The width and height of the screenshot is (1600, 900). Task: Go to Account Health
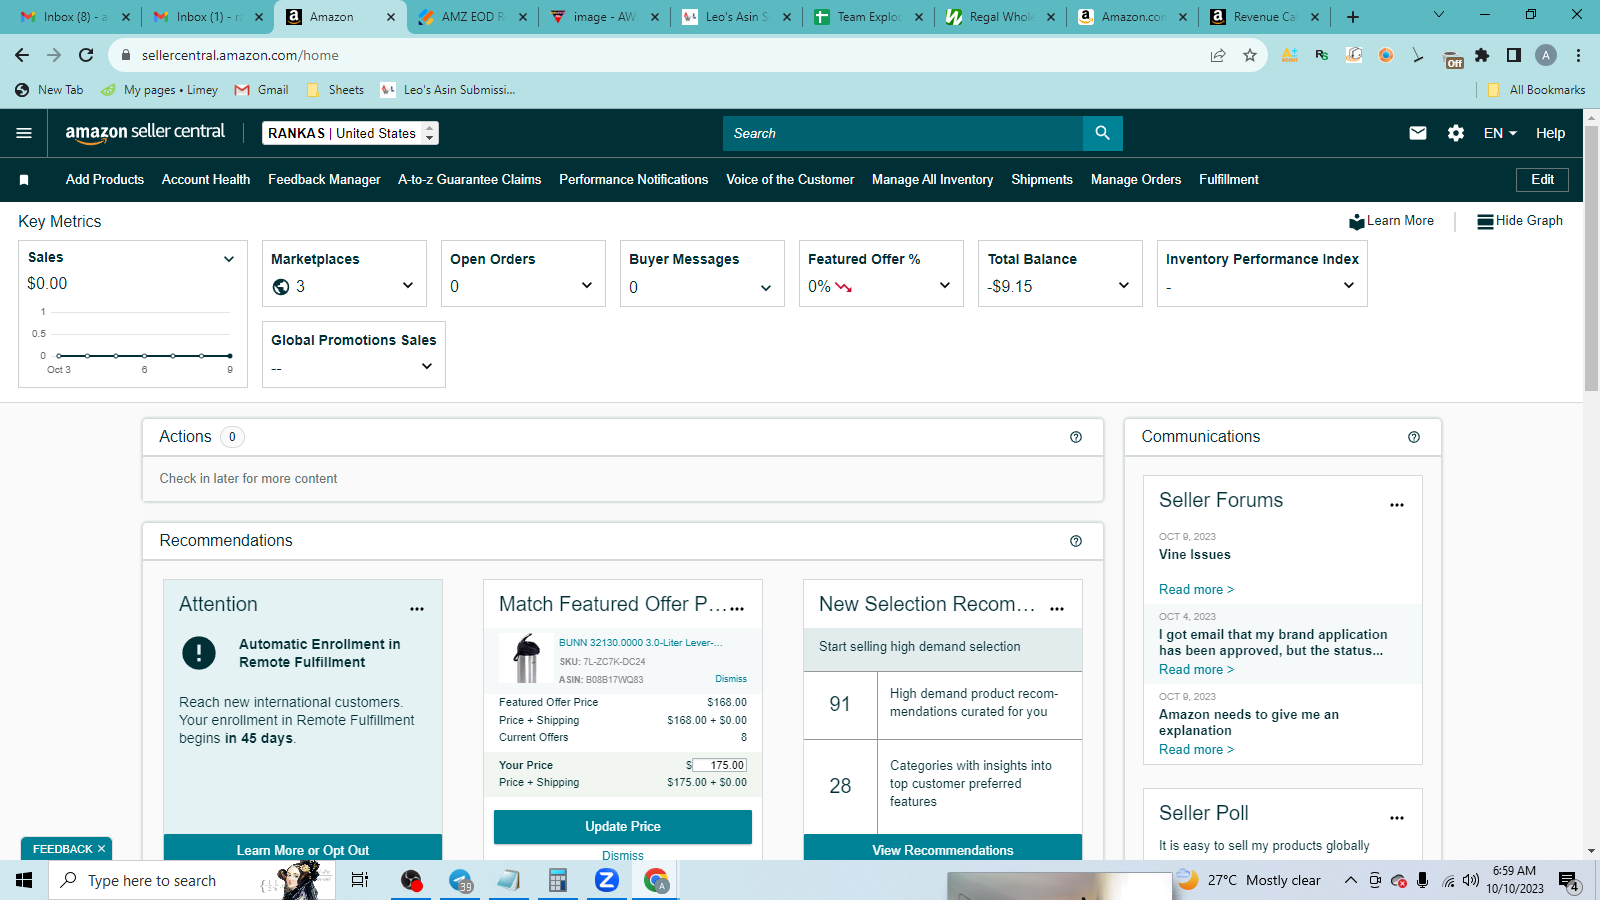pos(206,180)
